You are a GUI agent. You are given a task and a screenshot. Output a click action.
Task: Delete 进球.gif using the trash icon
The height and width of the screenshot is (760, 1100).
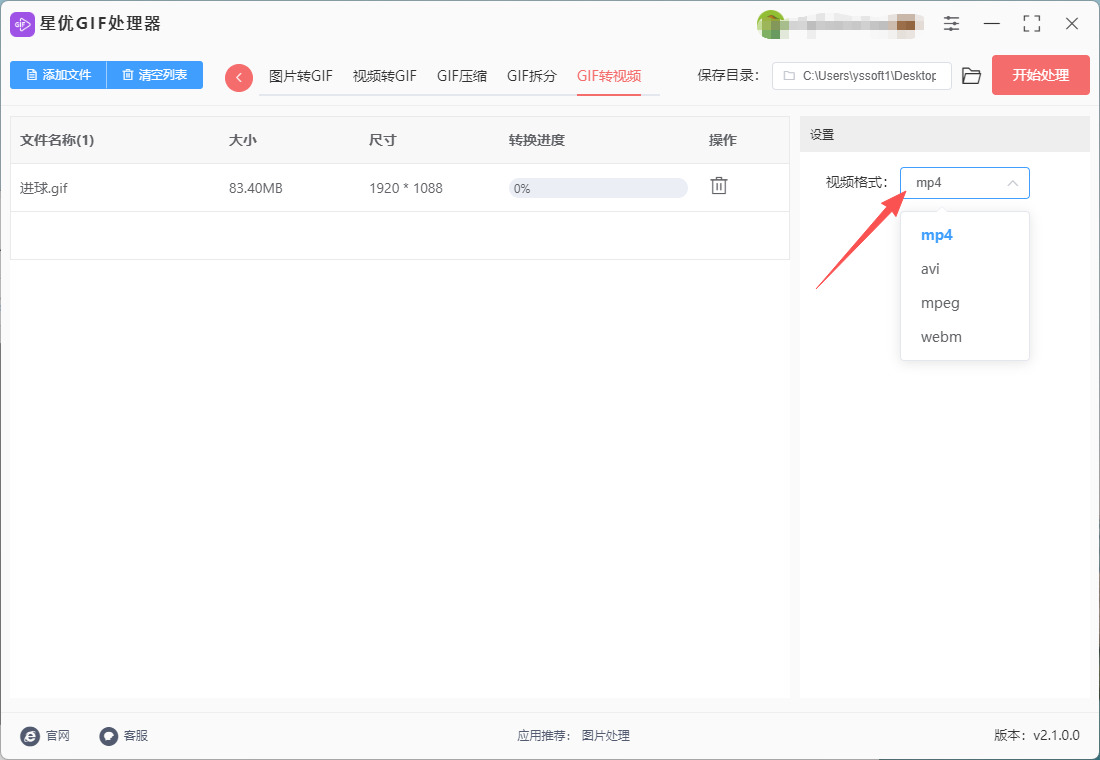(718, 186)
